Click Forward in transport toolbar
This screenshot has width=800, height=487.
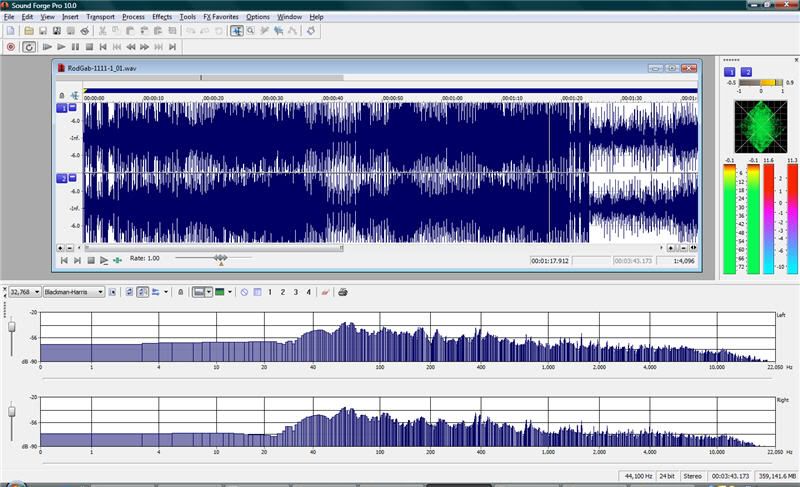144,47
